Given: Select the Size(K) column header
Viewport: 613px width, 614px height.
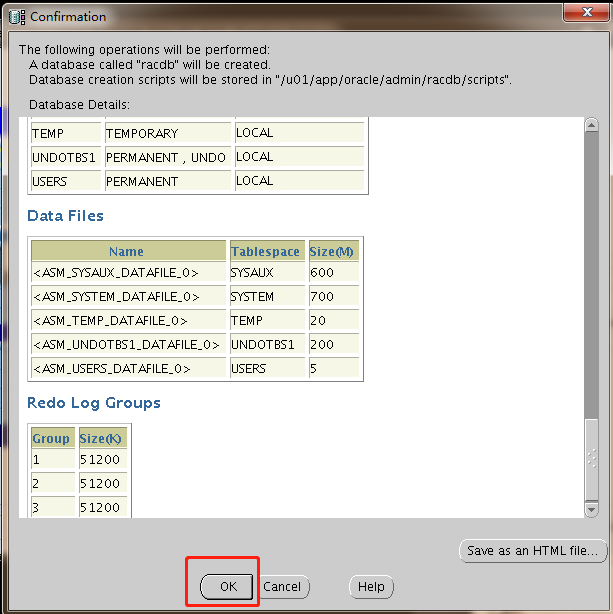Looking at the screenshot, I should 103,438.
